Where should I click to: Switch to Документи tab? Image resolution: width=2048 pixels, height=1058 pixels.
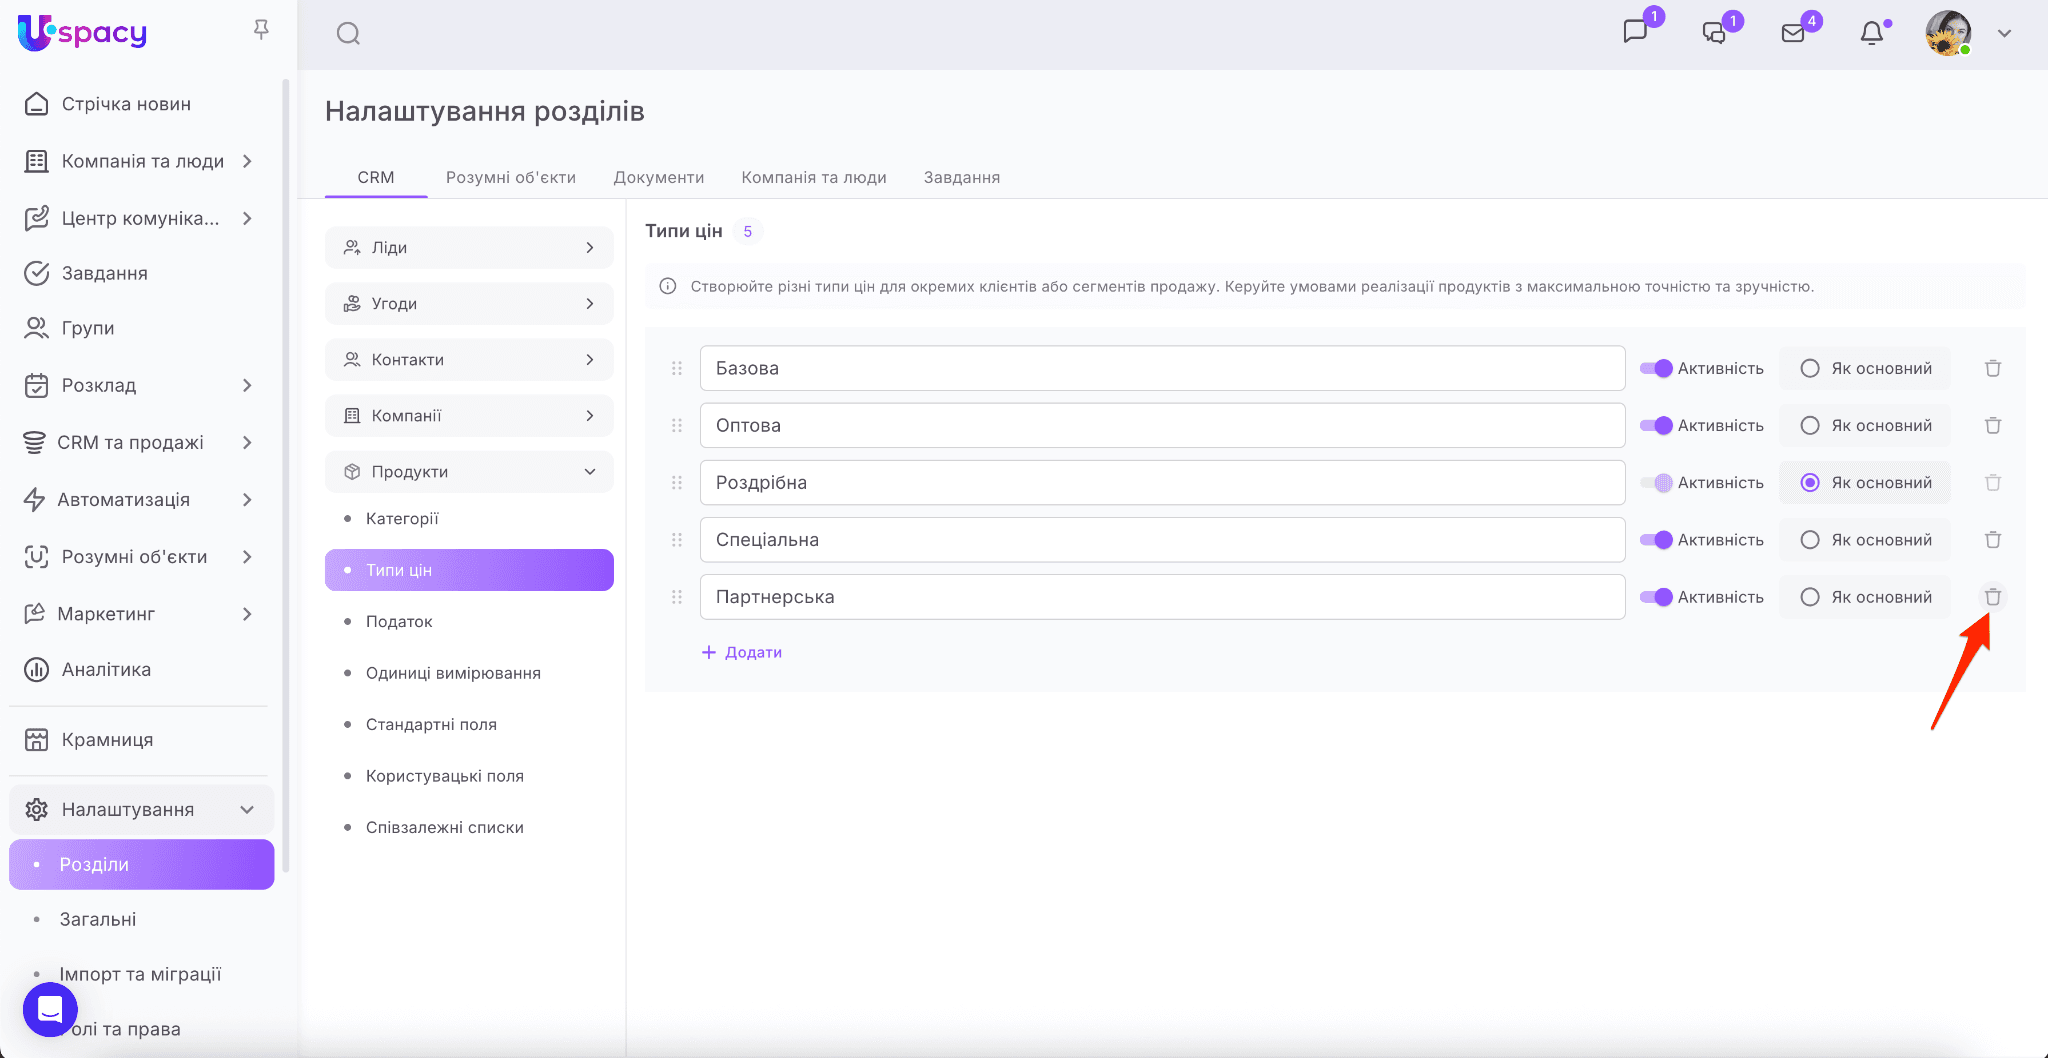click(x=659, y=178)
